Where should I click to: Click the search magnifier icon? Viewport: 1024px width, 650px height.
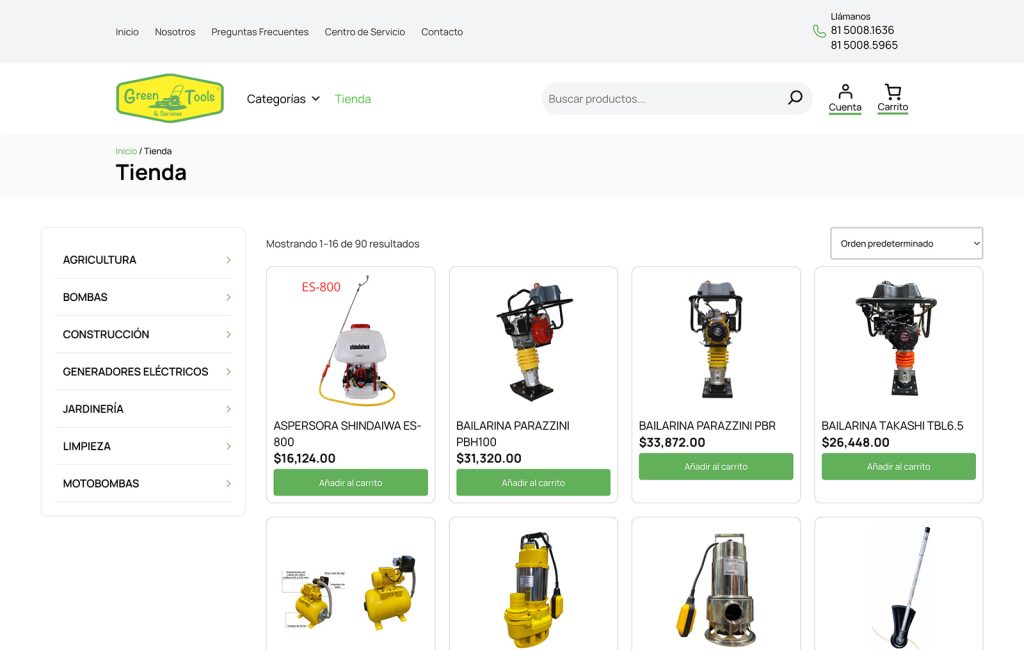(794, 98)
